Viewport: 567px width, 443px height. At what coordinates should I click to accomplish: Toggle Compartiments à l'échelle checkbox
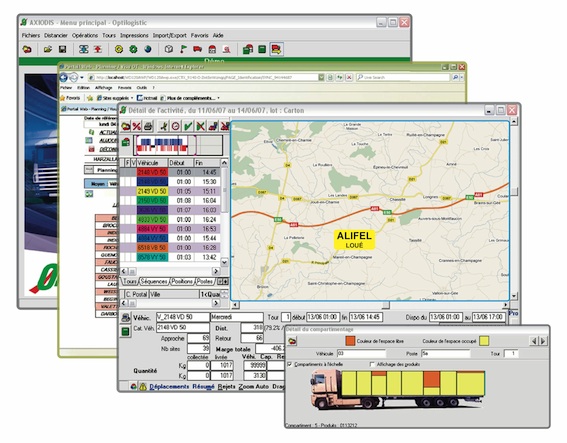289,364
